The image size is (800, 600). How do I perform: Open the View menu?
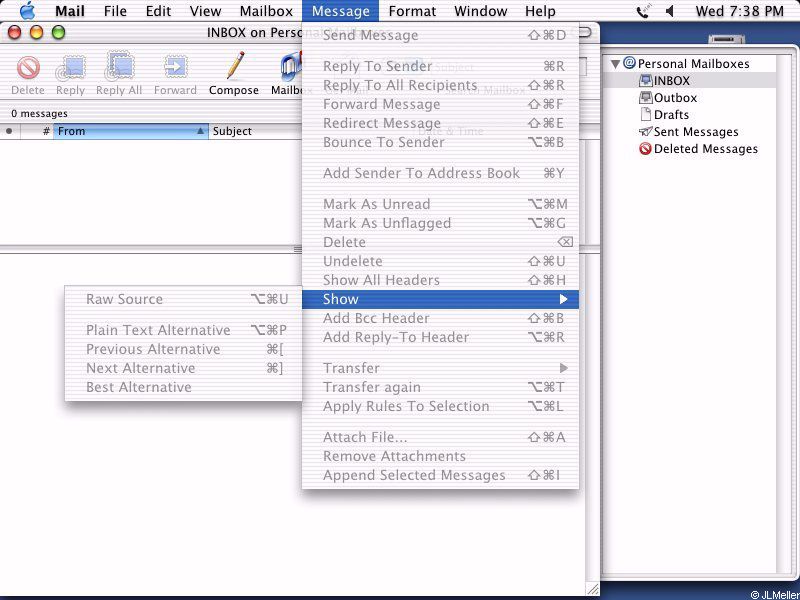(x=205, y=11)
